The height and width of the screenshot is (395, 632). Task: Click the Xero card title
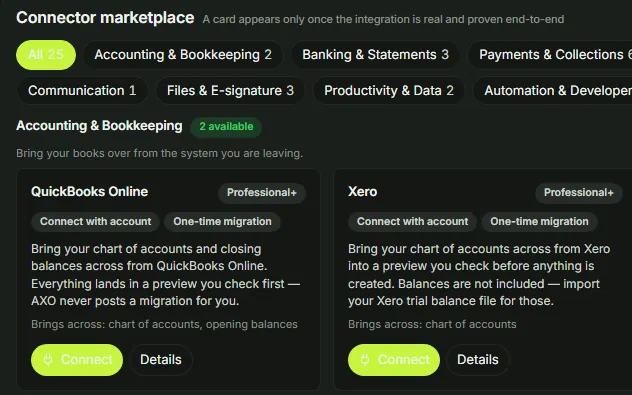(362, 191)
